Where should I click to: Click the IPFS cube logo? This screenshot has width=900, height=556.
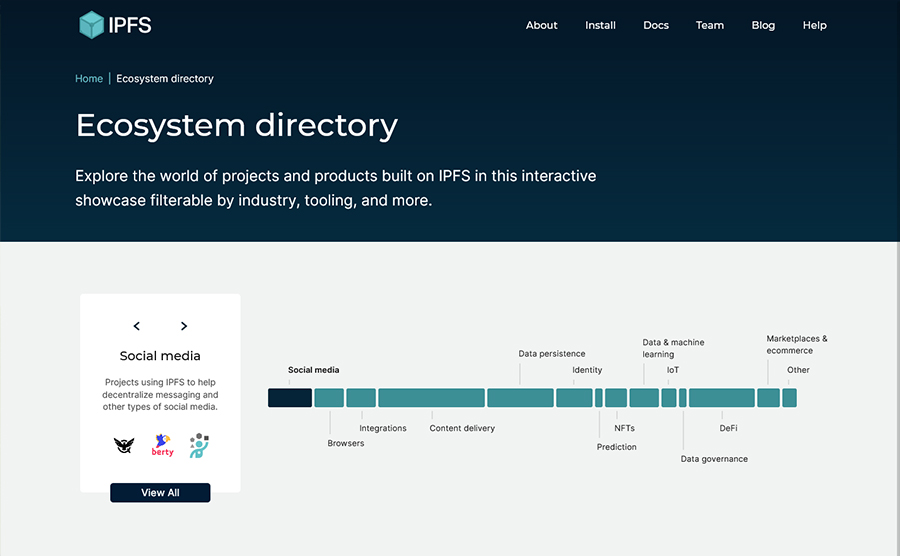[92, 25]
